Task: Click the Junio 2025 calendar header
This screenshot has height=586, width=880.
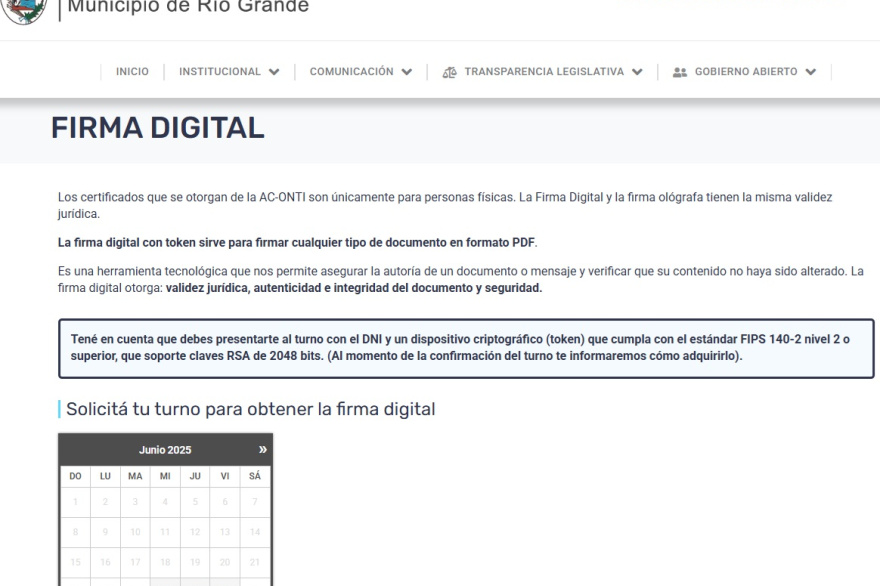Action: [x=165, y=450]
